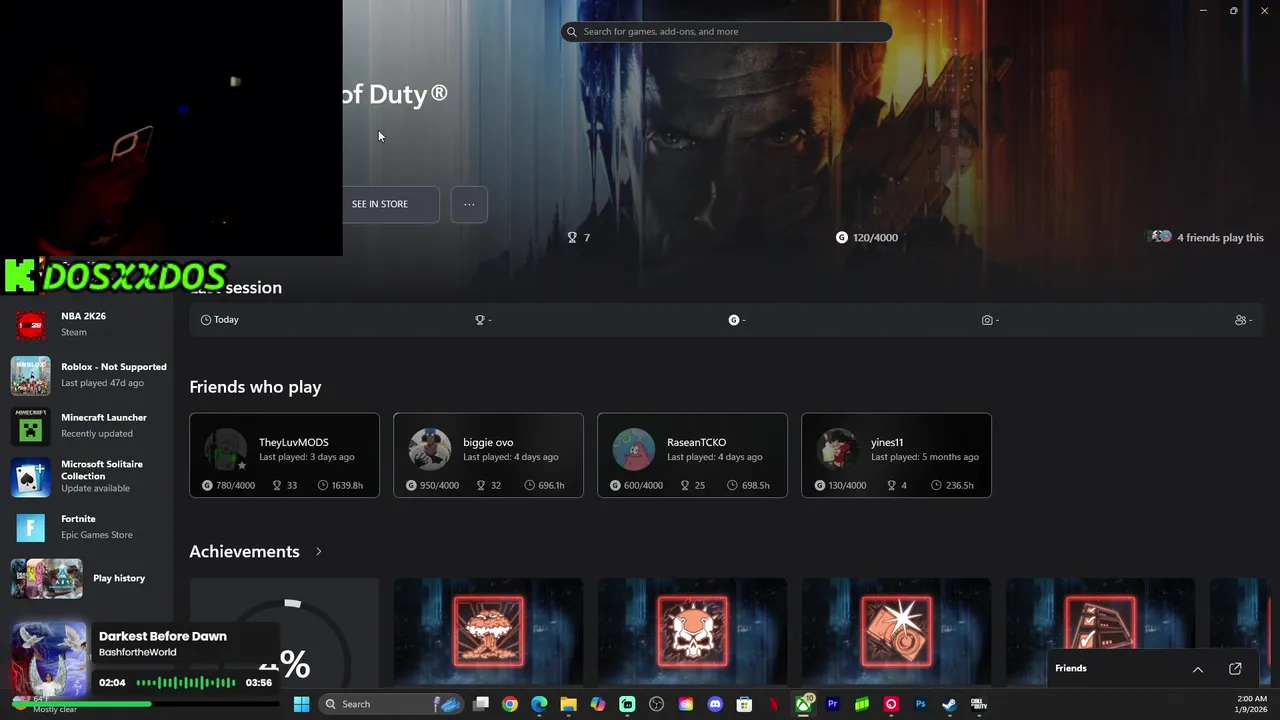
Task: Click RaseanTCKO avatar picture
Action: tap(634, 449)
